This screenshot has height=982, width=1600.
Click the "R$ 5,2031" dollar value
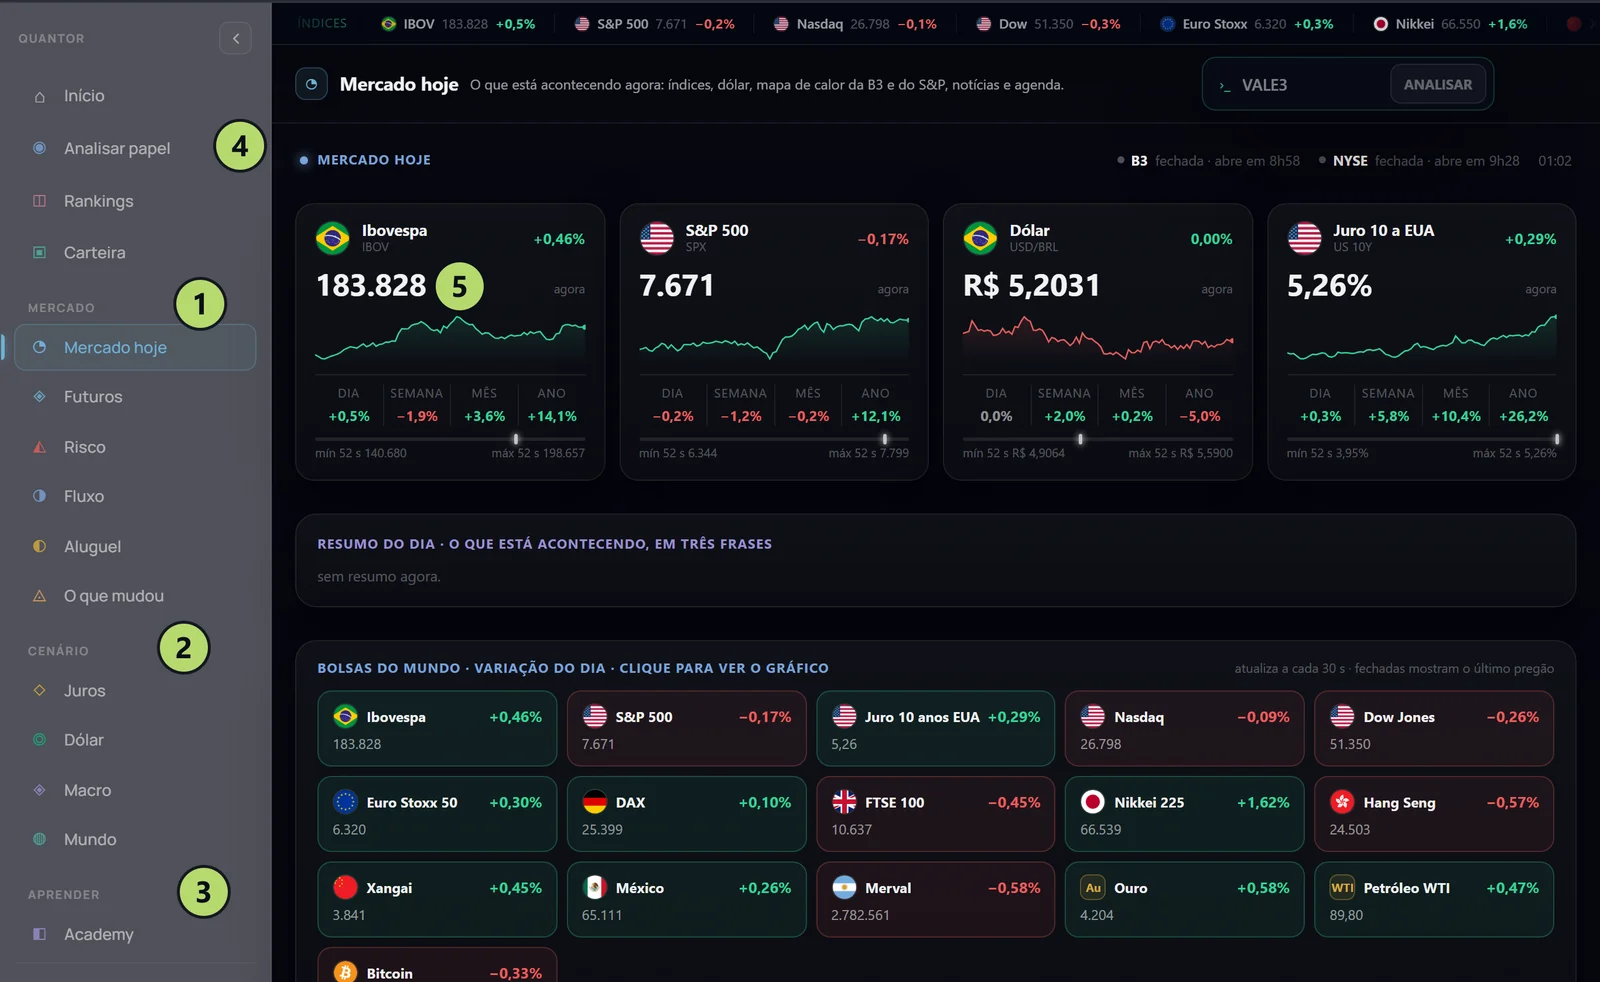coord(1031,286)
